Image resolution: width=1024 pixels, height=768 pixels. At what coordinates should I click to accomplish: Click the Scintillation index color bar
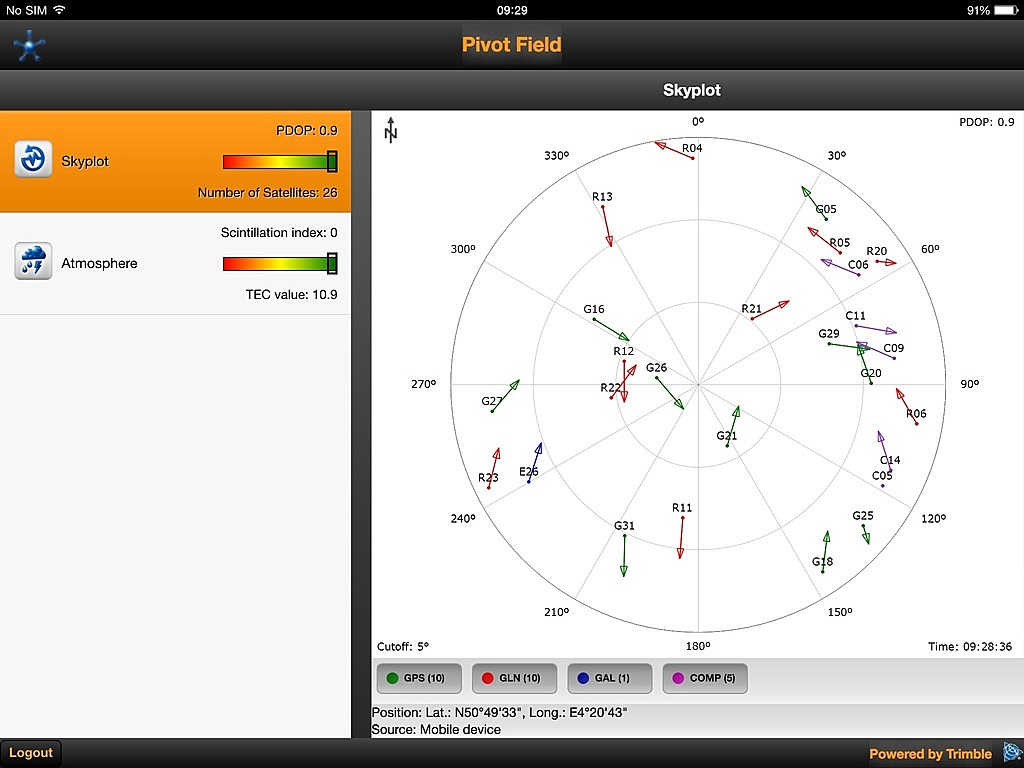coord(279,264)
